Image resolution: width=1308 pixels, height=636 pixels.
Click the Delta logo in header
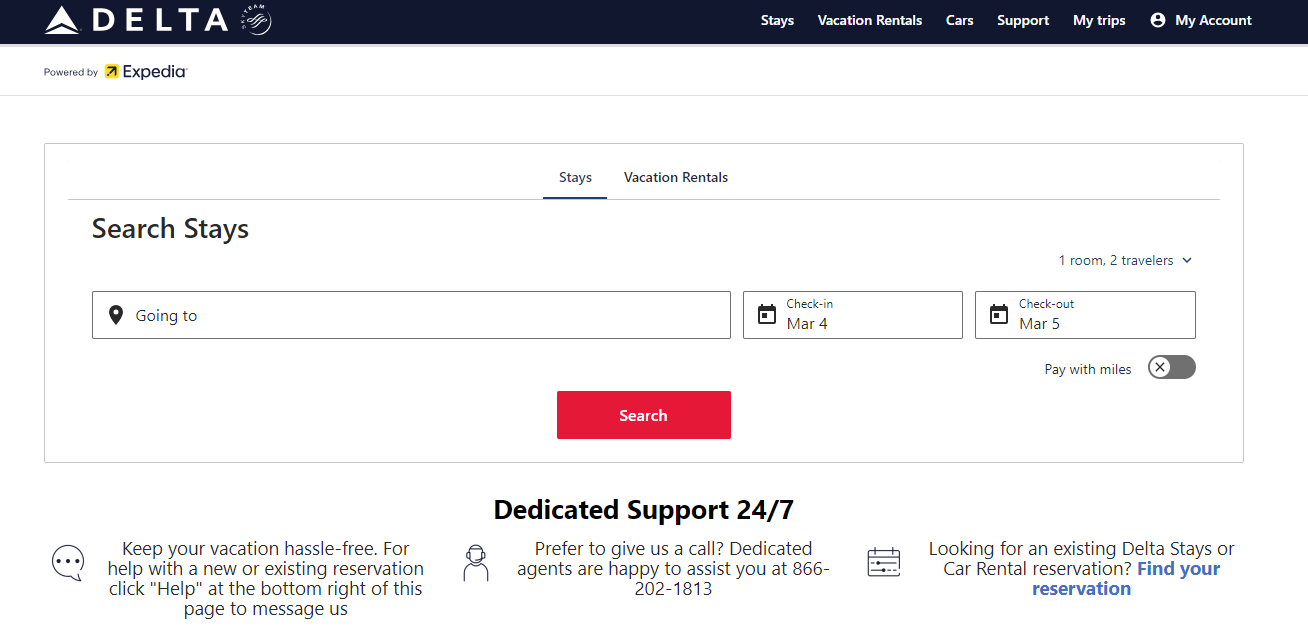pos(137,20)
